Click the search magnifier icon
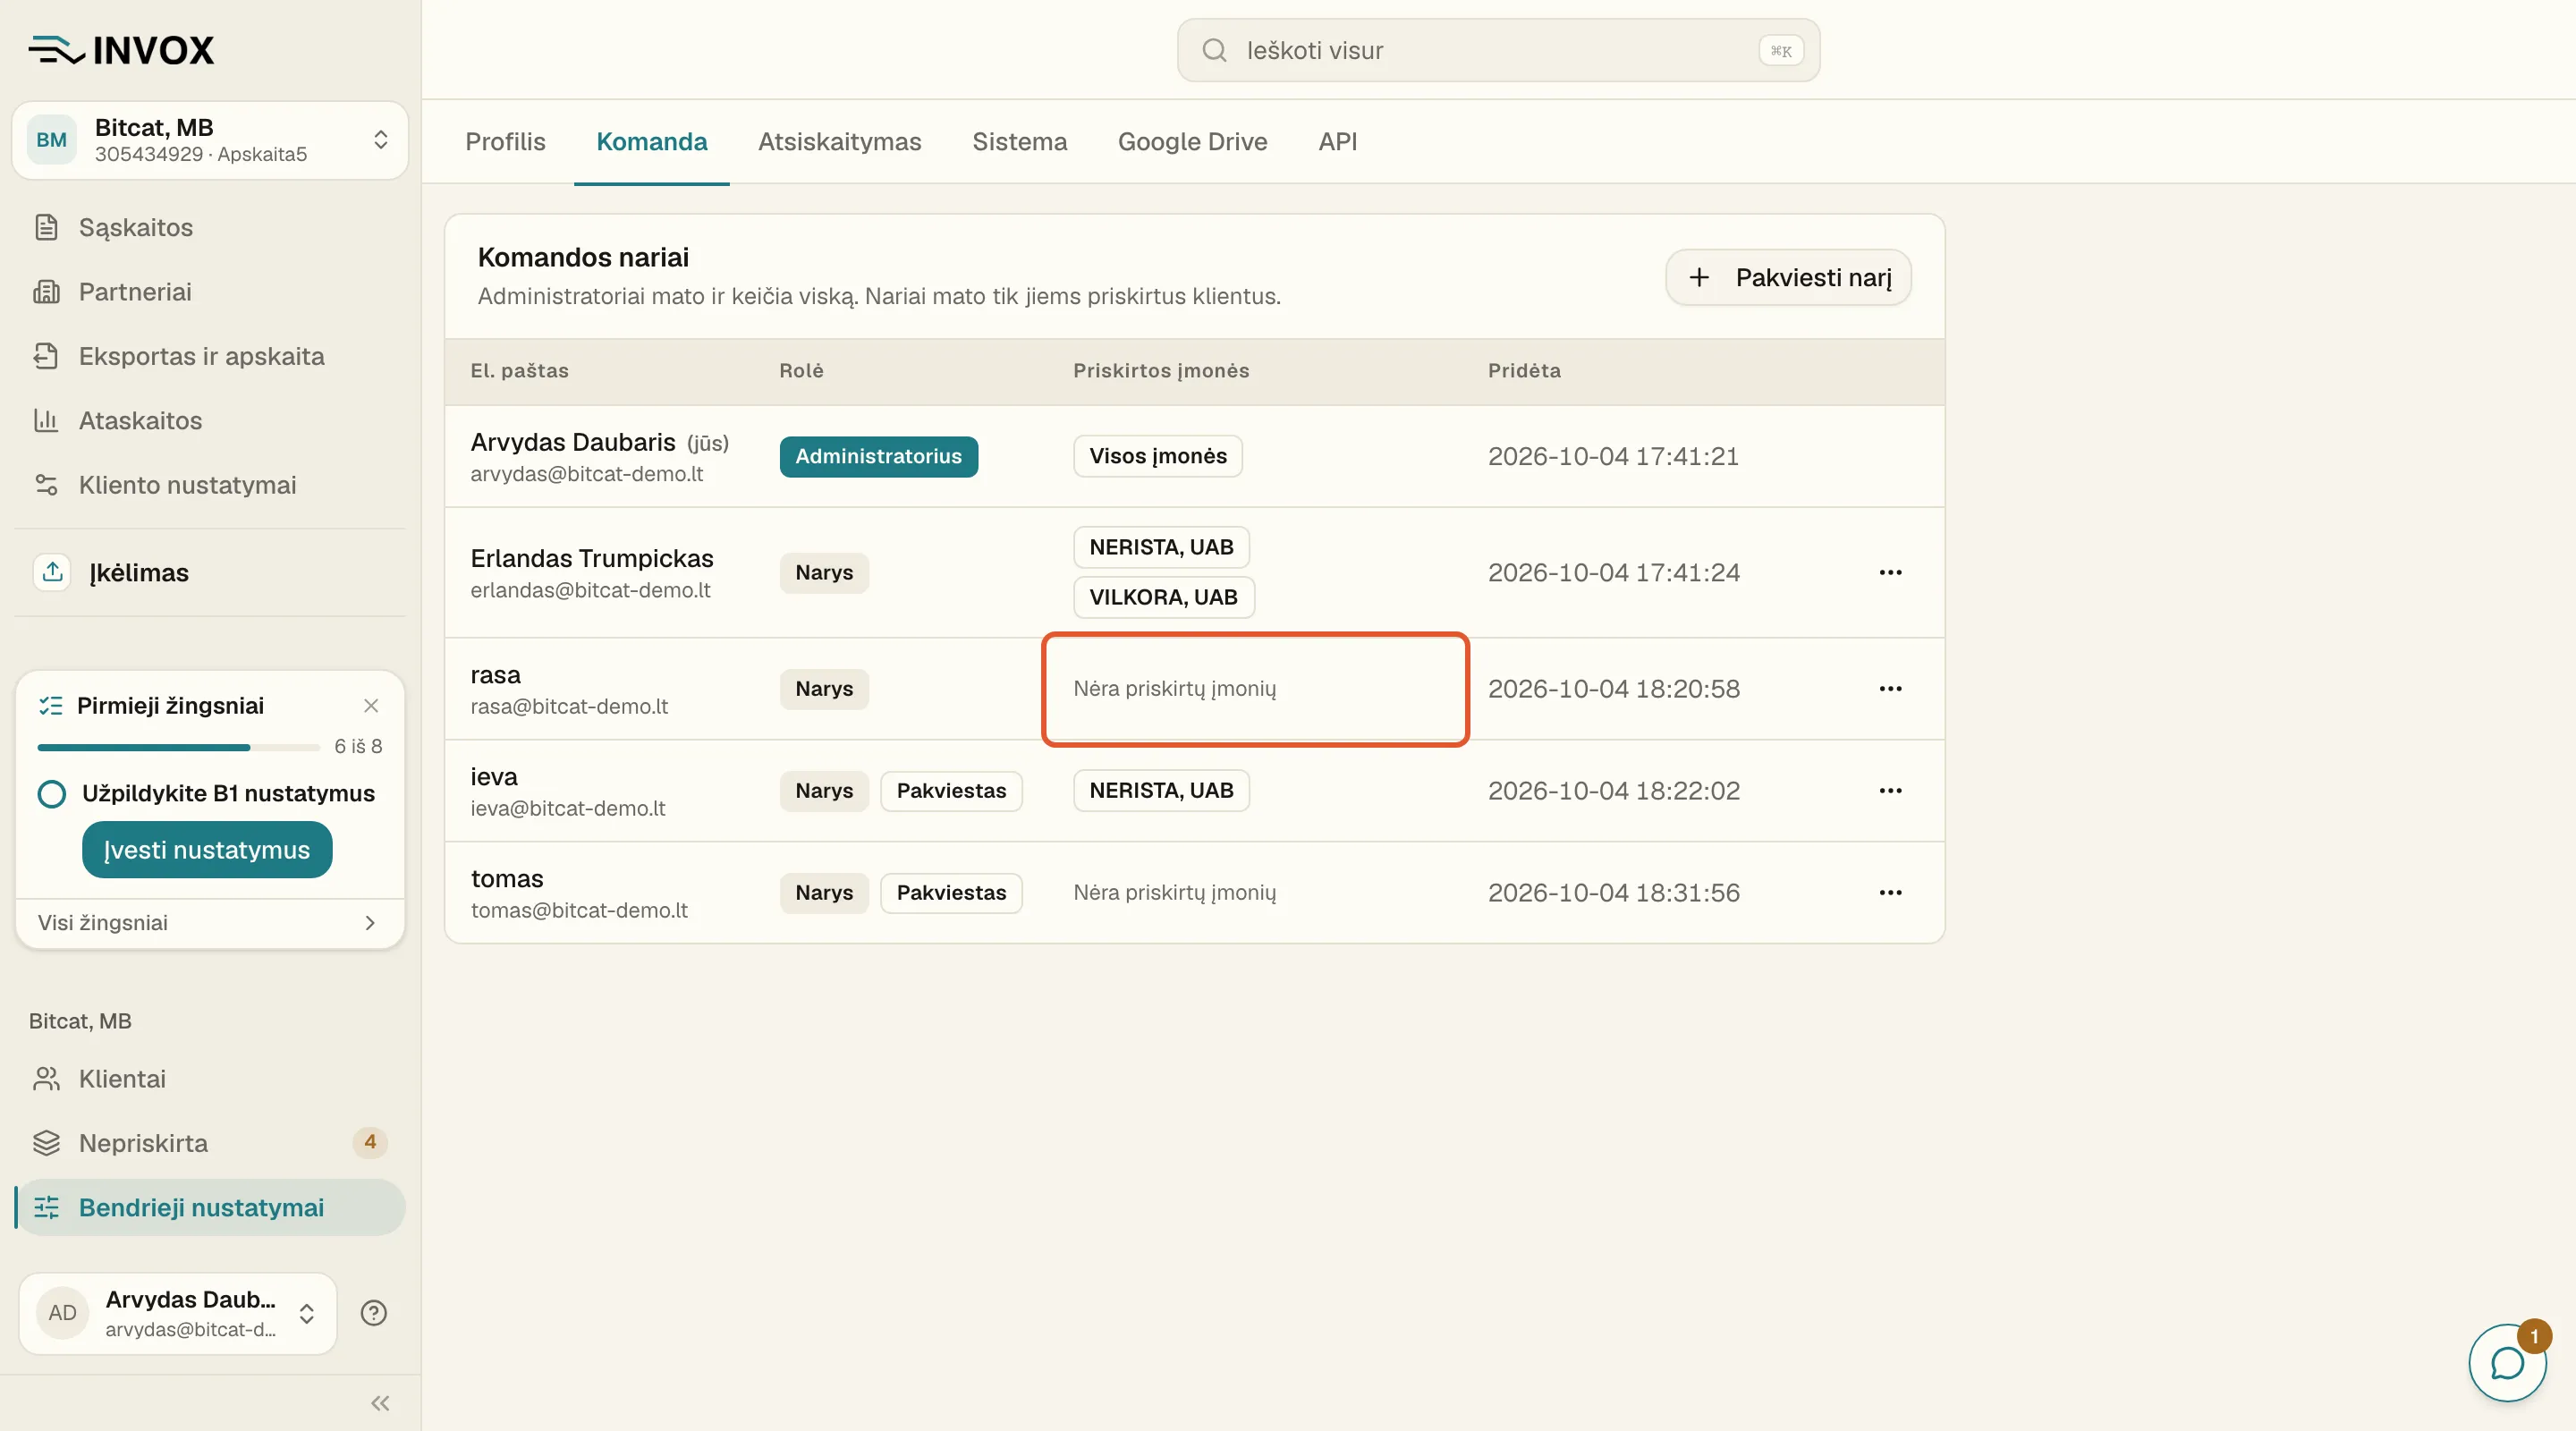 pos(1214,50)
